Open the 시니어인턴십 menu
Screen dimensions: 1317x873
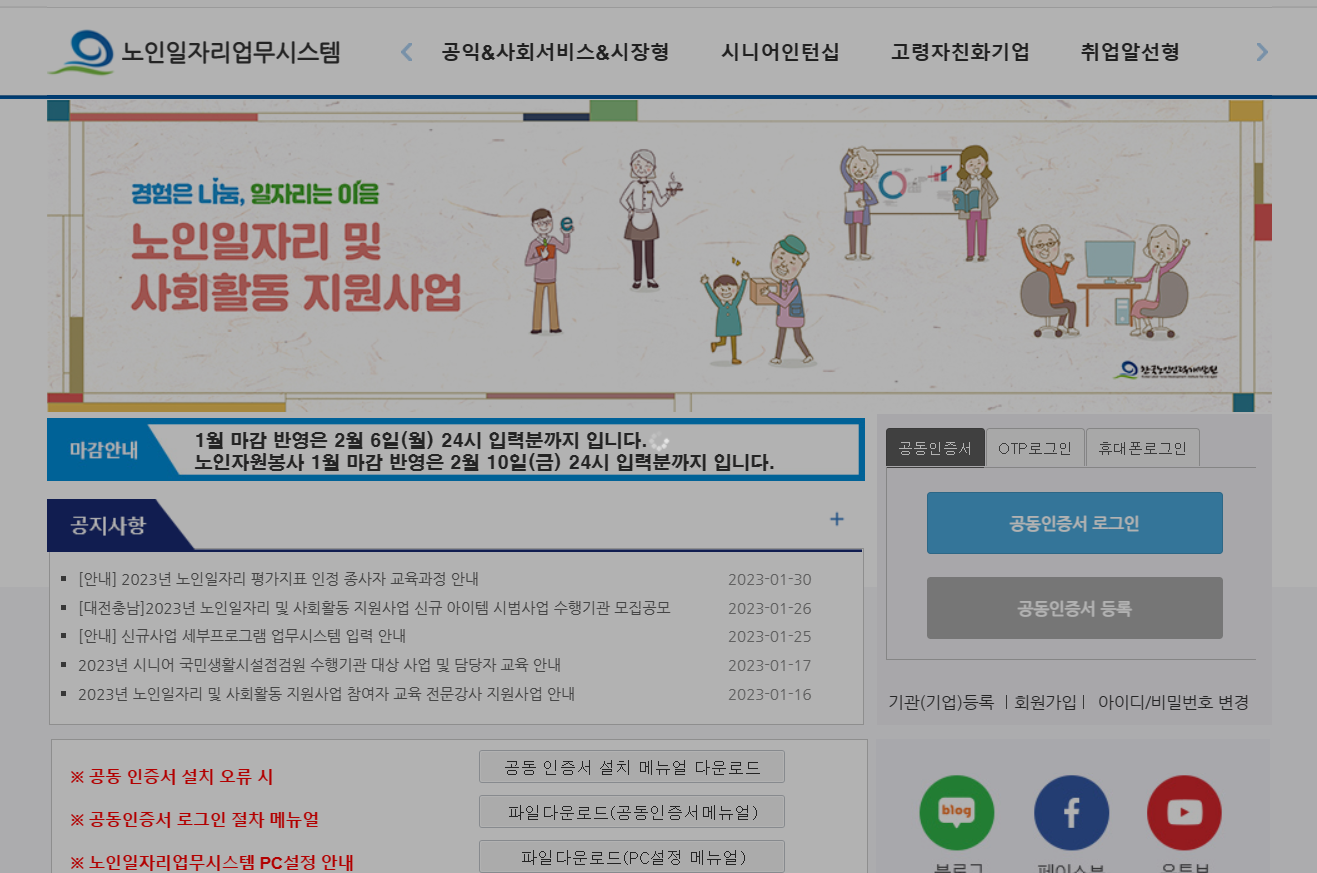[x=779, y=51]
